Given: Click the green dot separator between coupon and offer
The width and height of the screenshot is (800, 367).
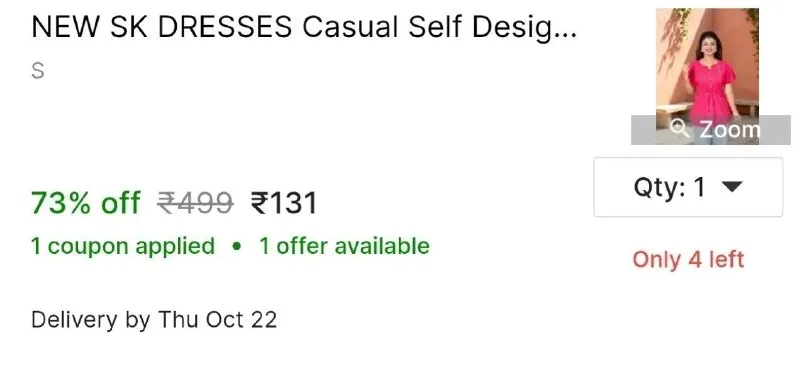Looking at the screenshot, I should 236,247.
